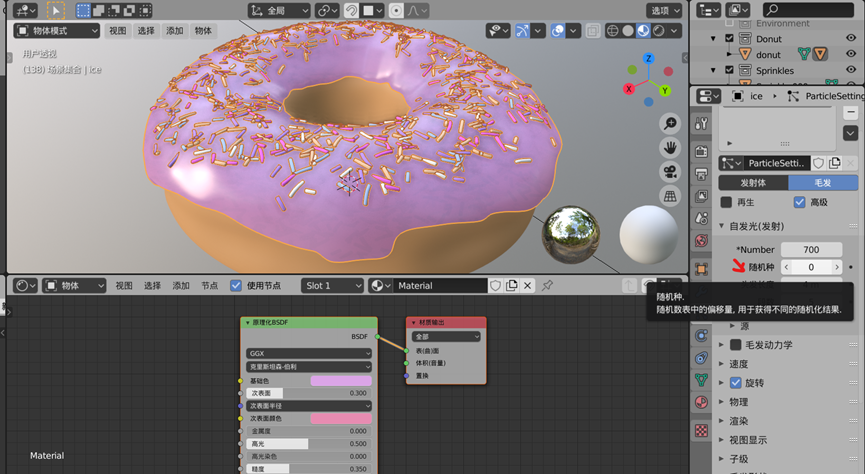This screenshot has height=474, width=865.
Task: Open the 选项 options dropdown
Action: pos(664,10)
